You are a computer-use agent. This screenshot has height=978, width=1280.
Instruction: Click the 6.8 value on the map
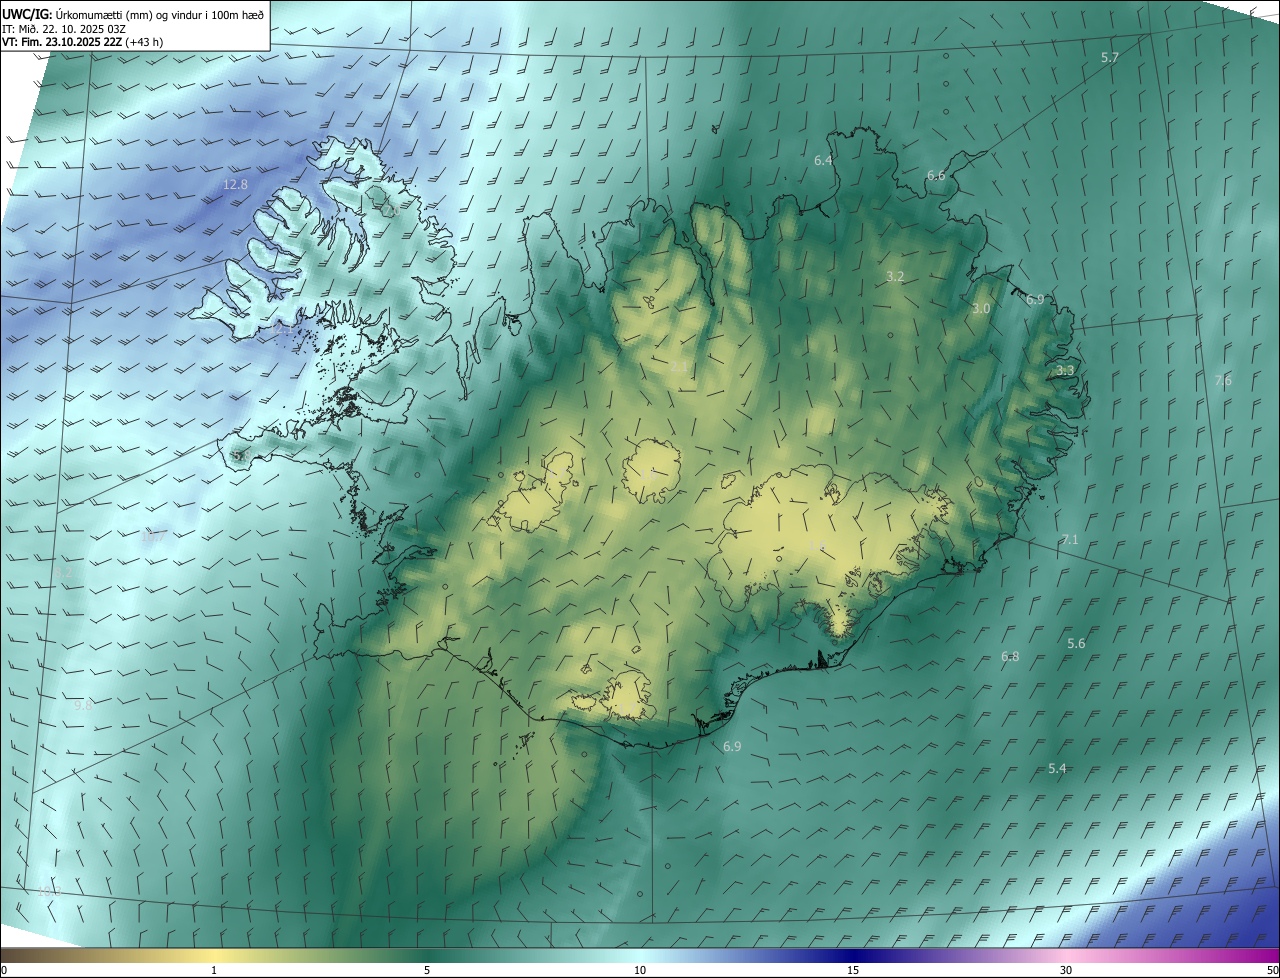point(1011,657)
